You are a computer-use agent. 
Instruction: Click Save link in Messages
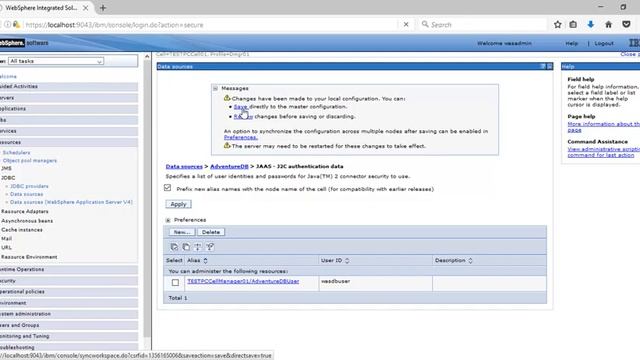(240, 107)
